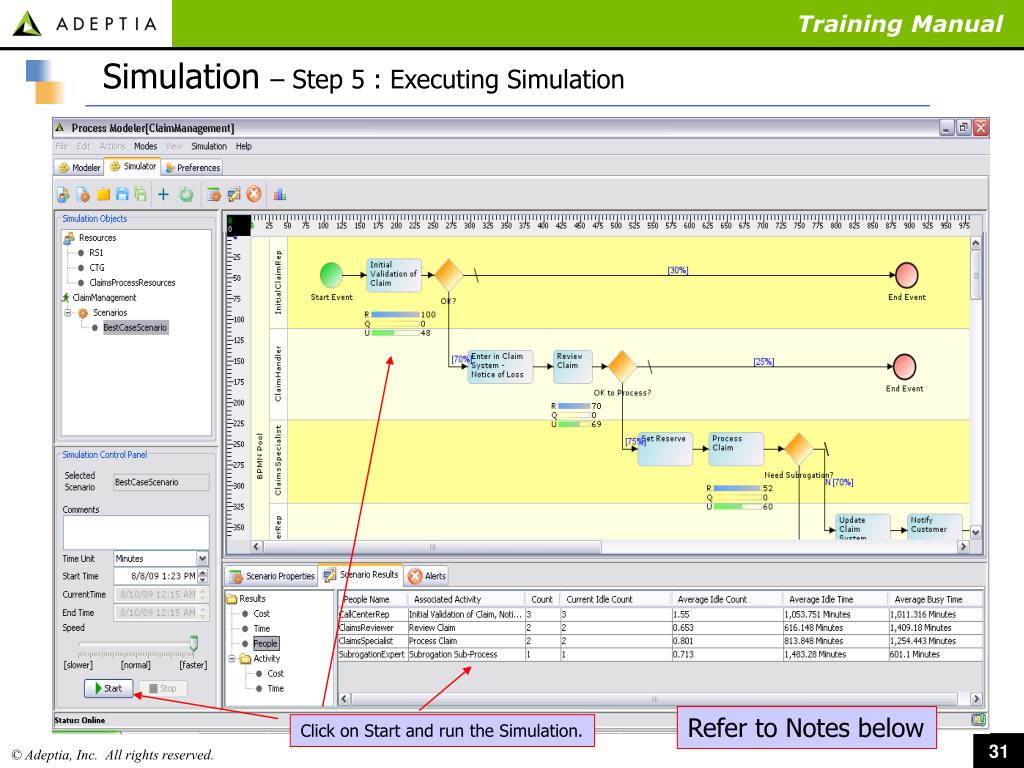1024x768 pixels.
Task: Open the Time Unit dropdown
Action: tap(202, 558)
